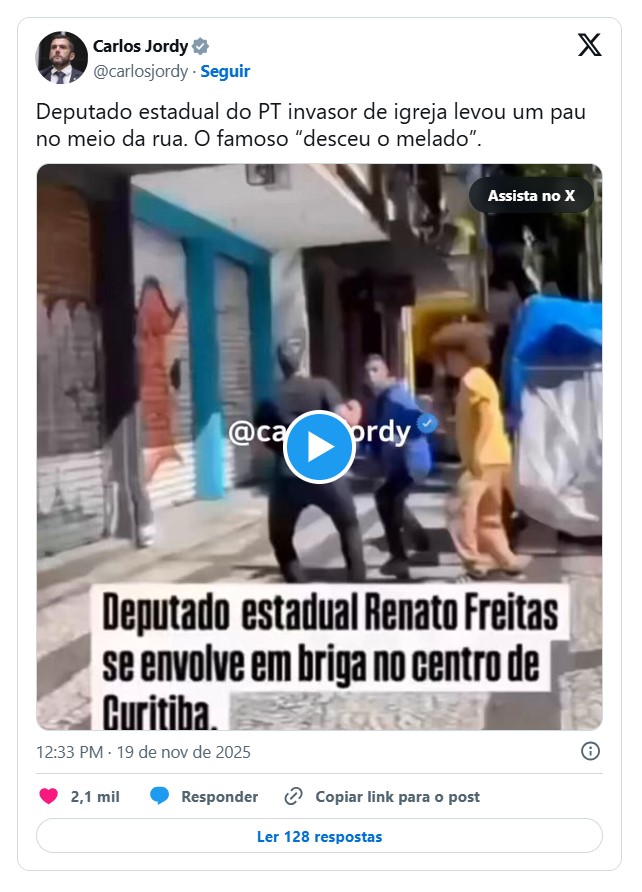Click the tweet text about Deputado estadual
The width and height of the screenshot is (642, 892).
(310, 125)
